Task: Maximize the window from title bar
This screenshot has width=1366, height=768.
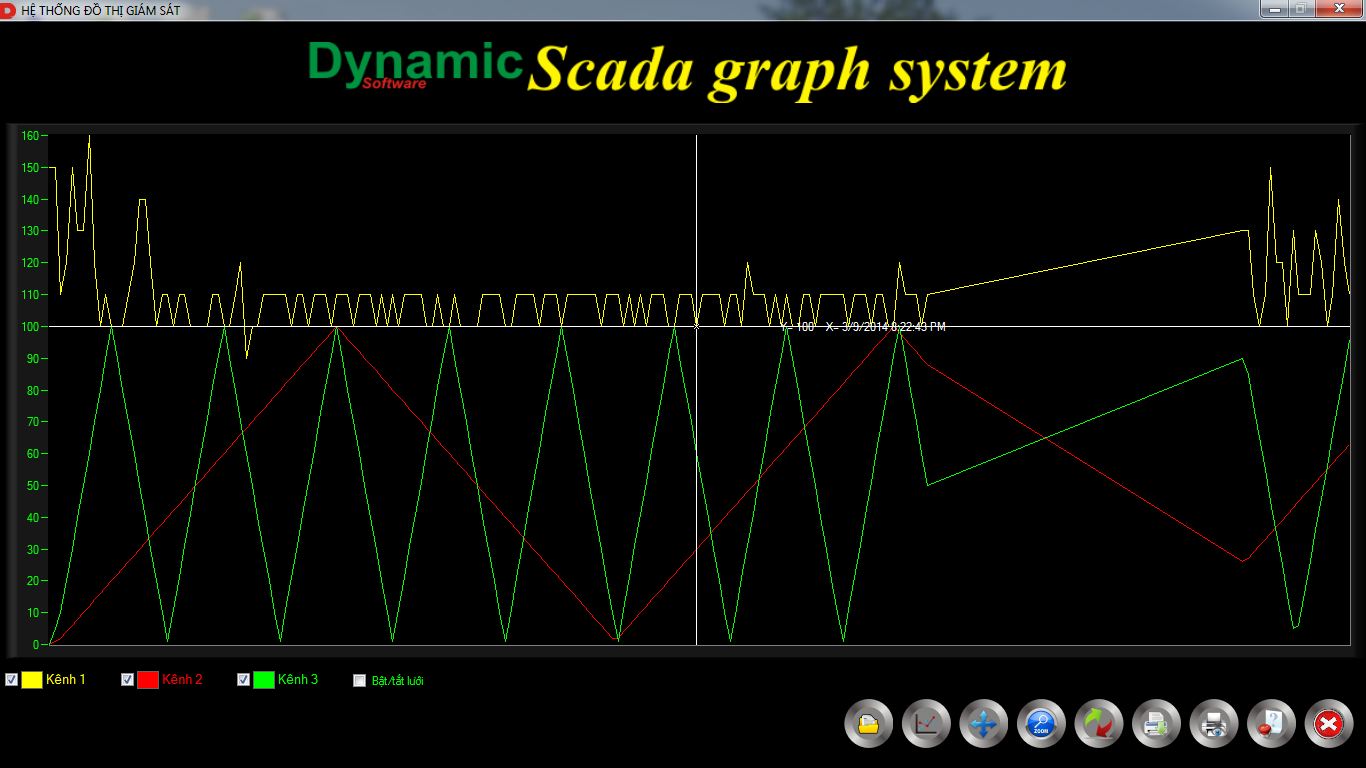Action: click(1300, 8)
